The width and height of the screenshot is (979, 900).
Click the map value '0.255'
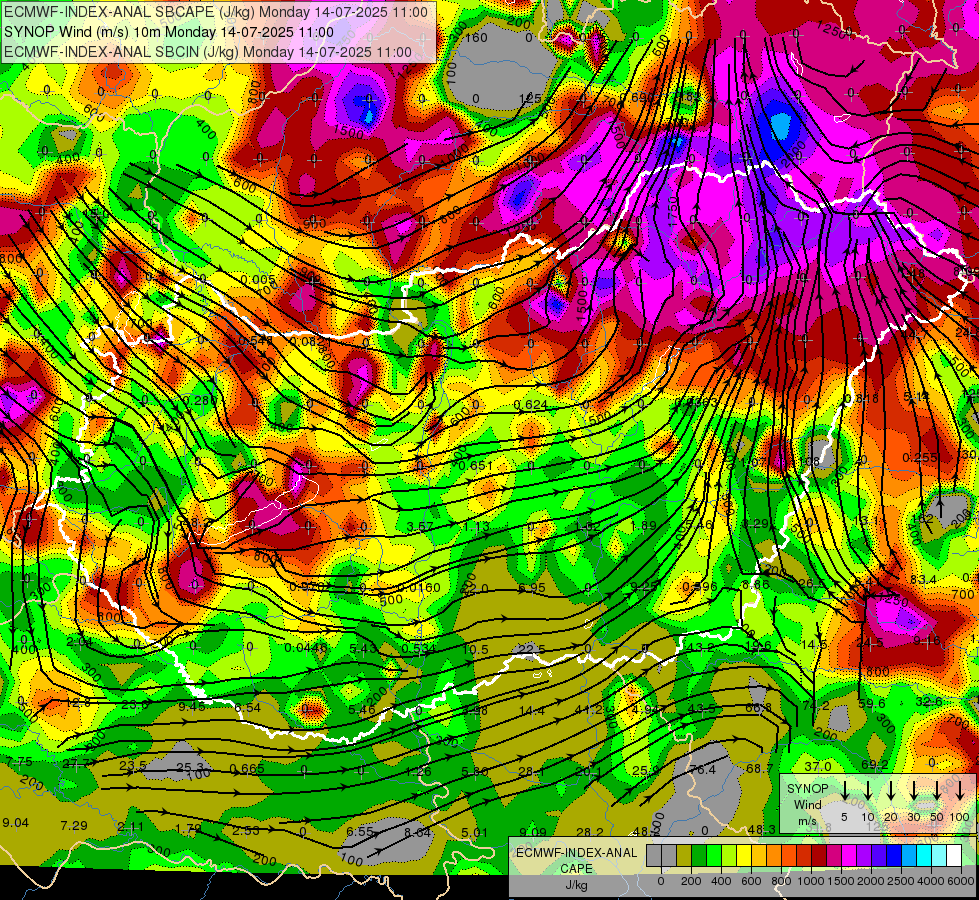(920, 458)
